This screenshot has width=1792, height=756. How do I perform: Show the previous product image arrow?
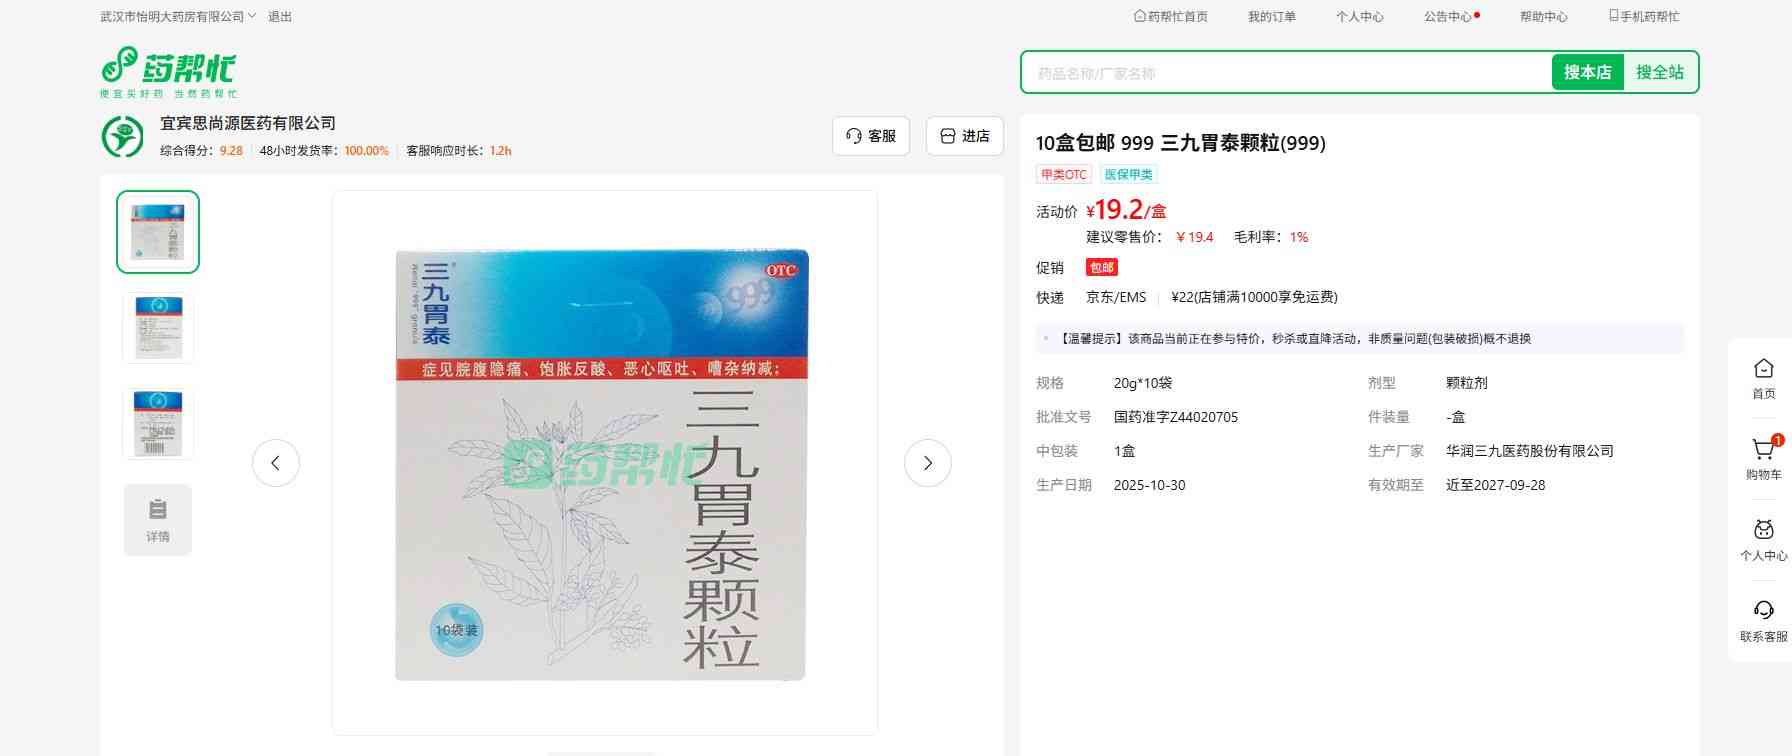276,463
